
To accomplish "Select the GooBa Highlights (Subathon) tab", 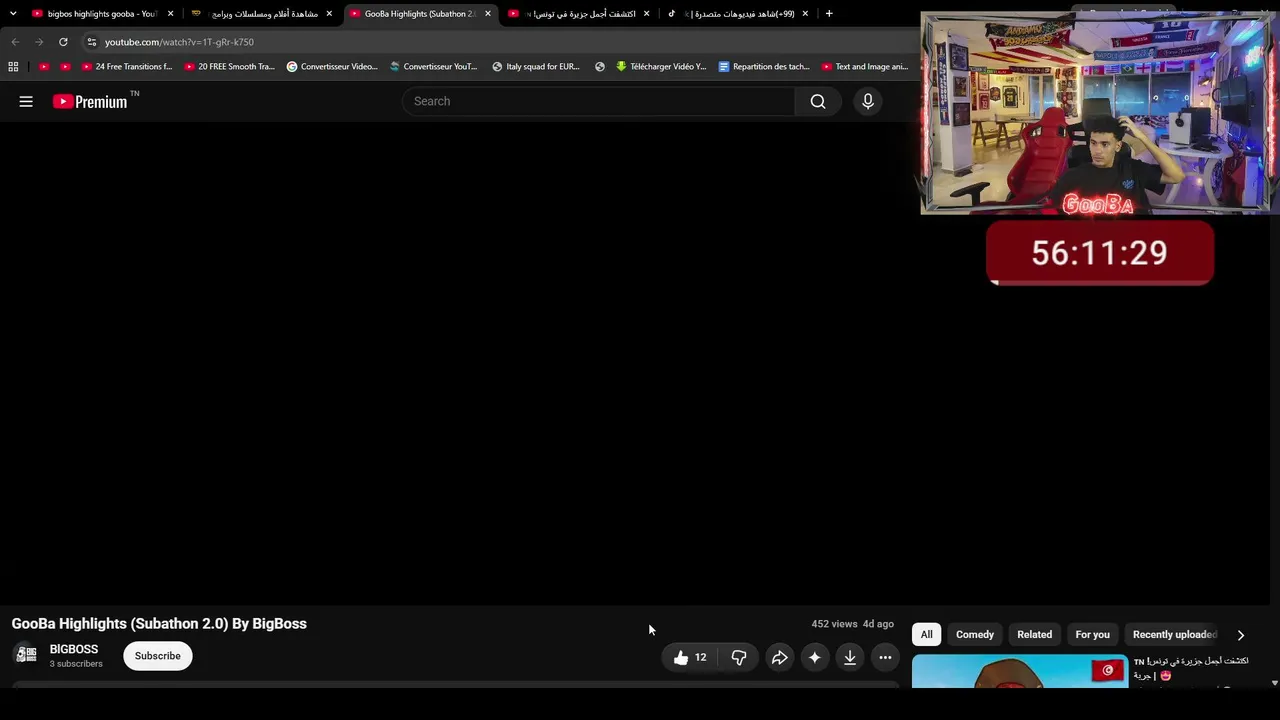I will [420, 14].
